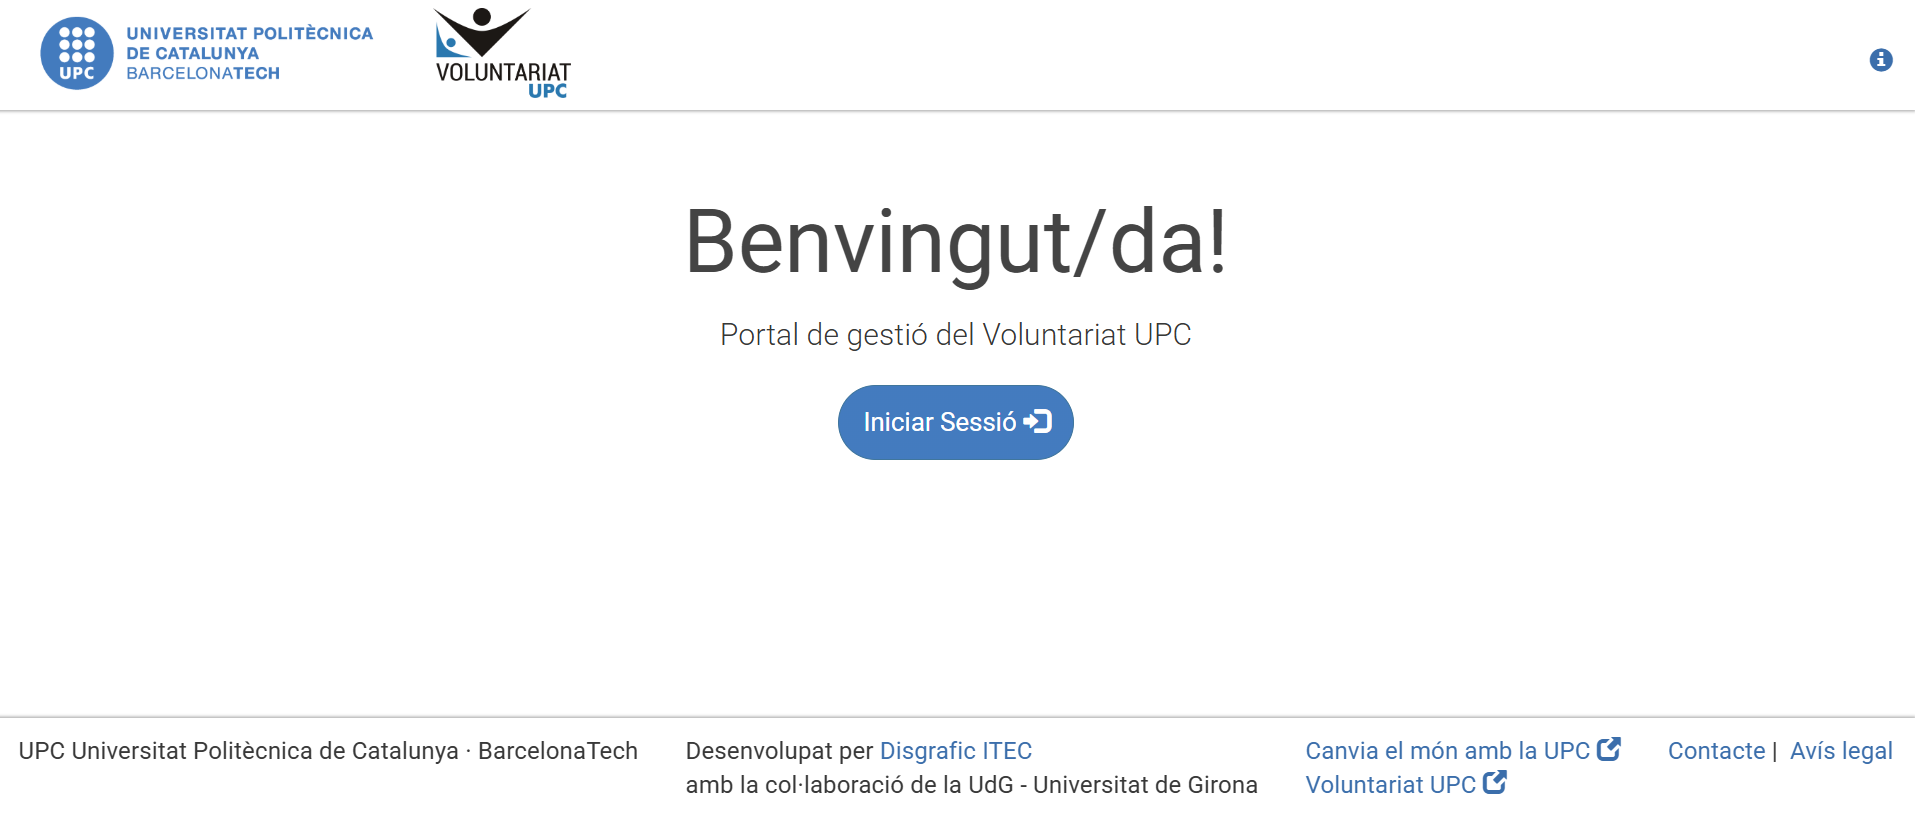Open the info icon in the header

[1880, 60]
